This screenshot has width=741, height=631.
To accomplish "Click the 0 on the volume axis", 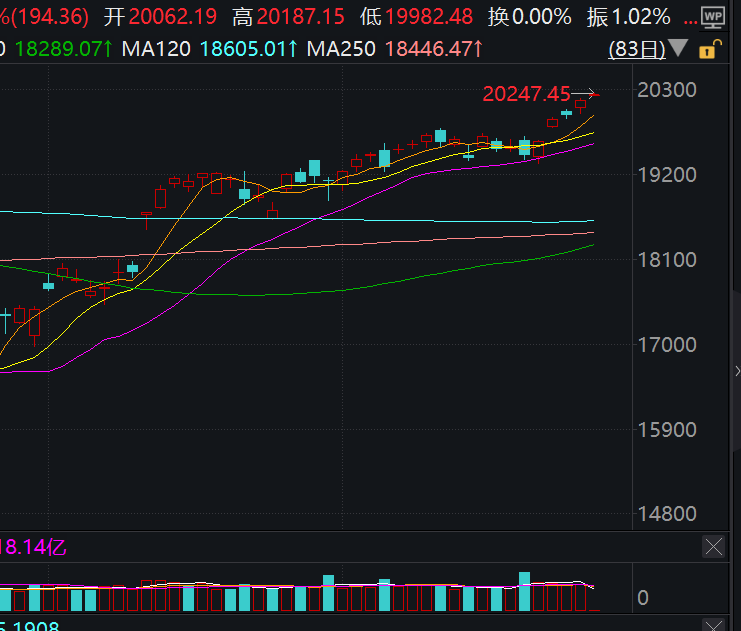I will pos(643,597).
